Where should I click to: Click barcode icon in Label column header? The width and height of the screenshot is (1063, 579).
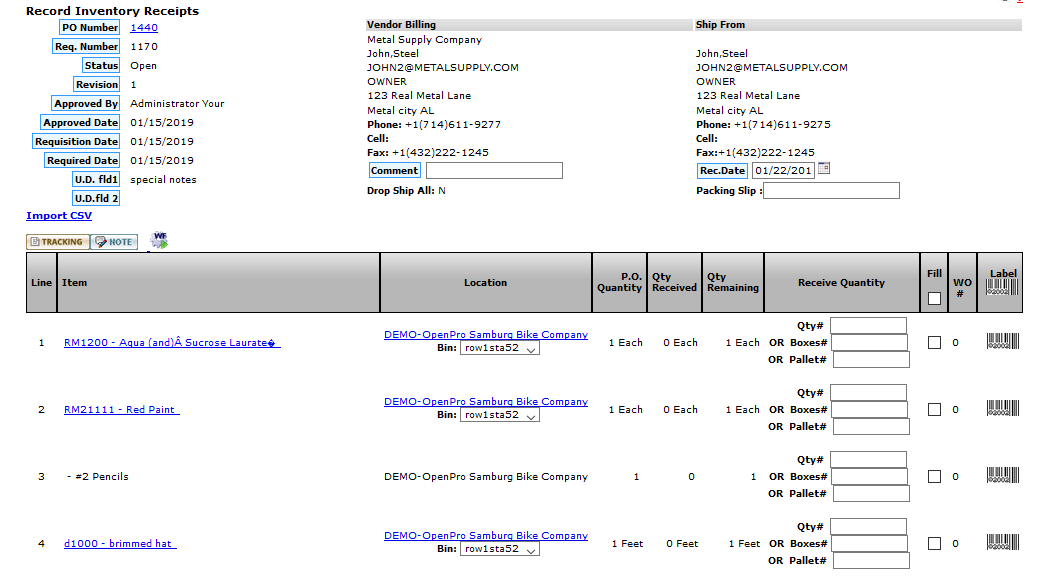point(1002,288)
